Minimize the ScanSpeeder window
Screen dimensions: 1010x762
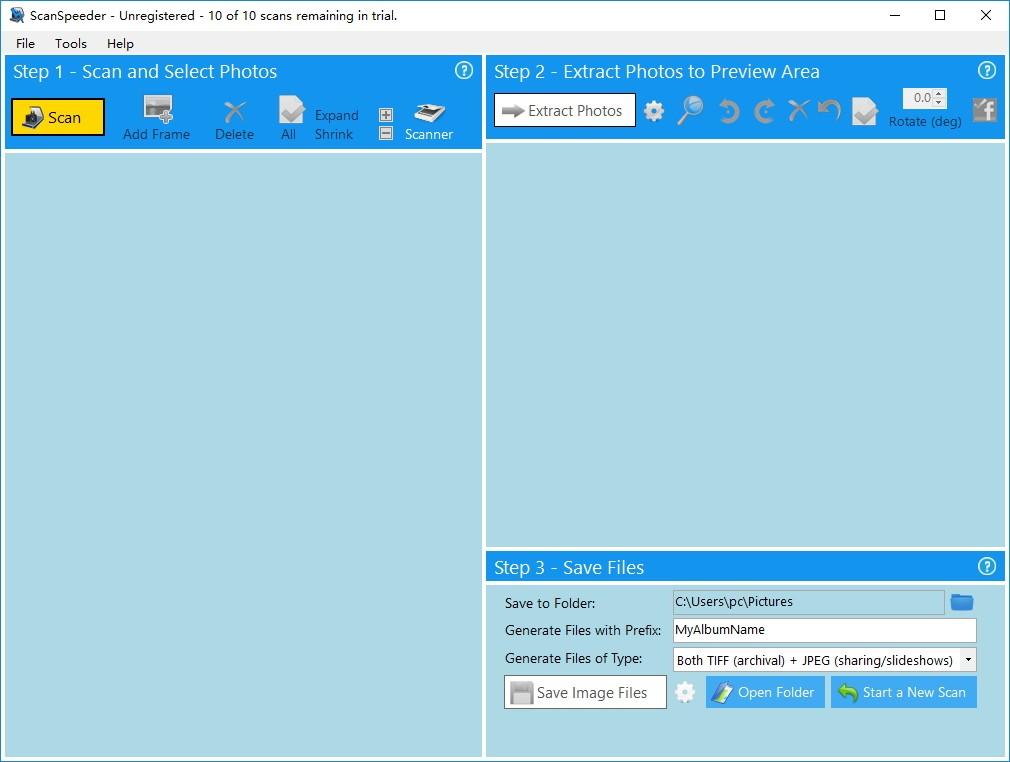click(895, 15)
